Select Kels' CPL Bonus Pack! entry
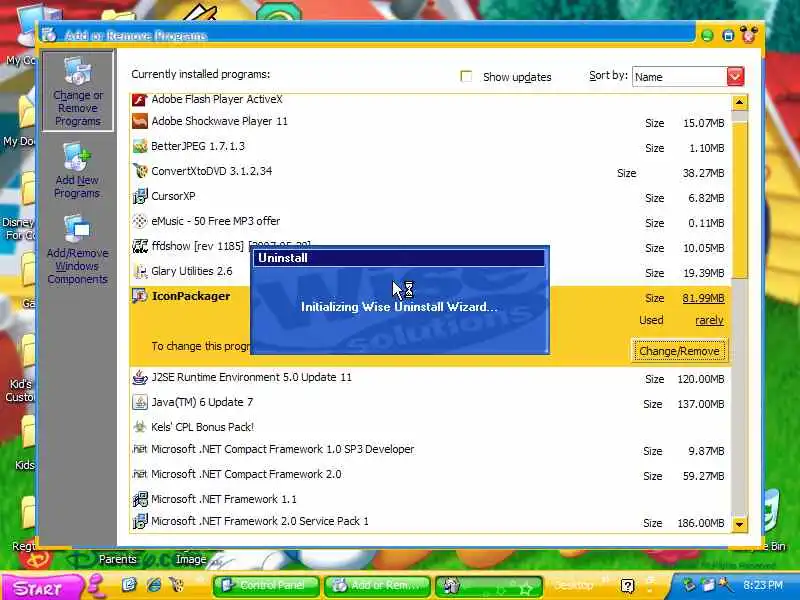 431,427
